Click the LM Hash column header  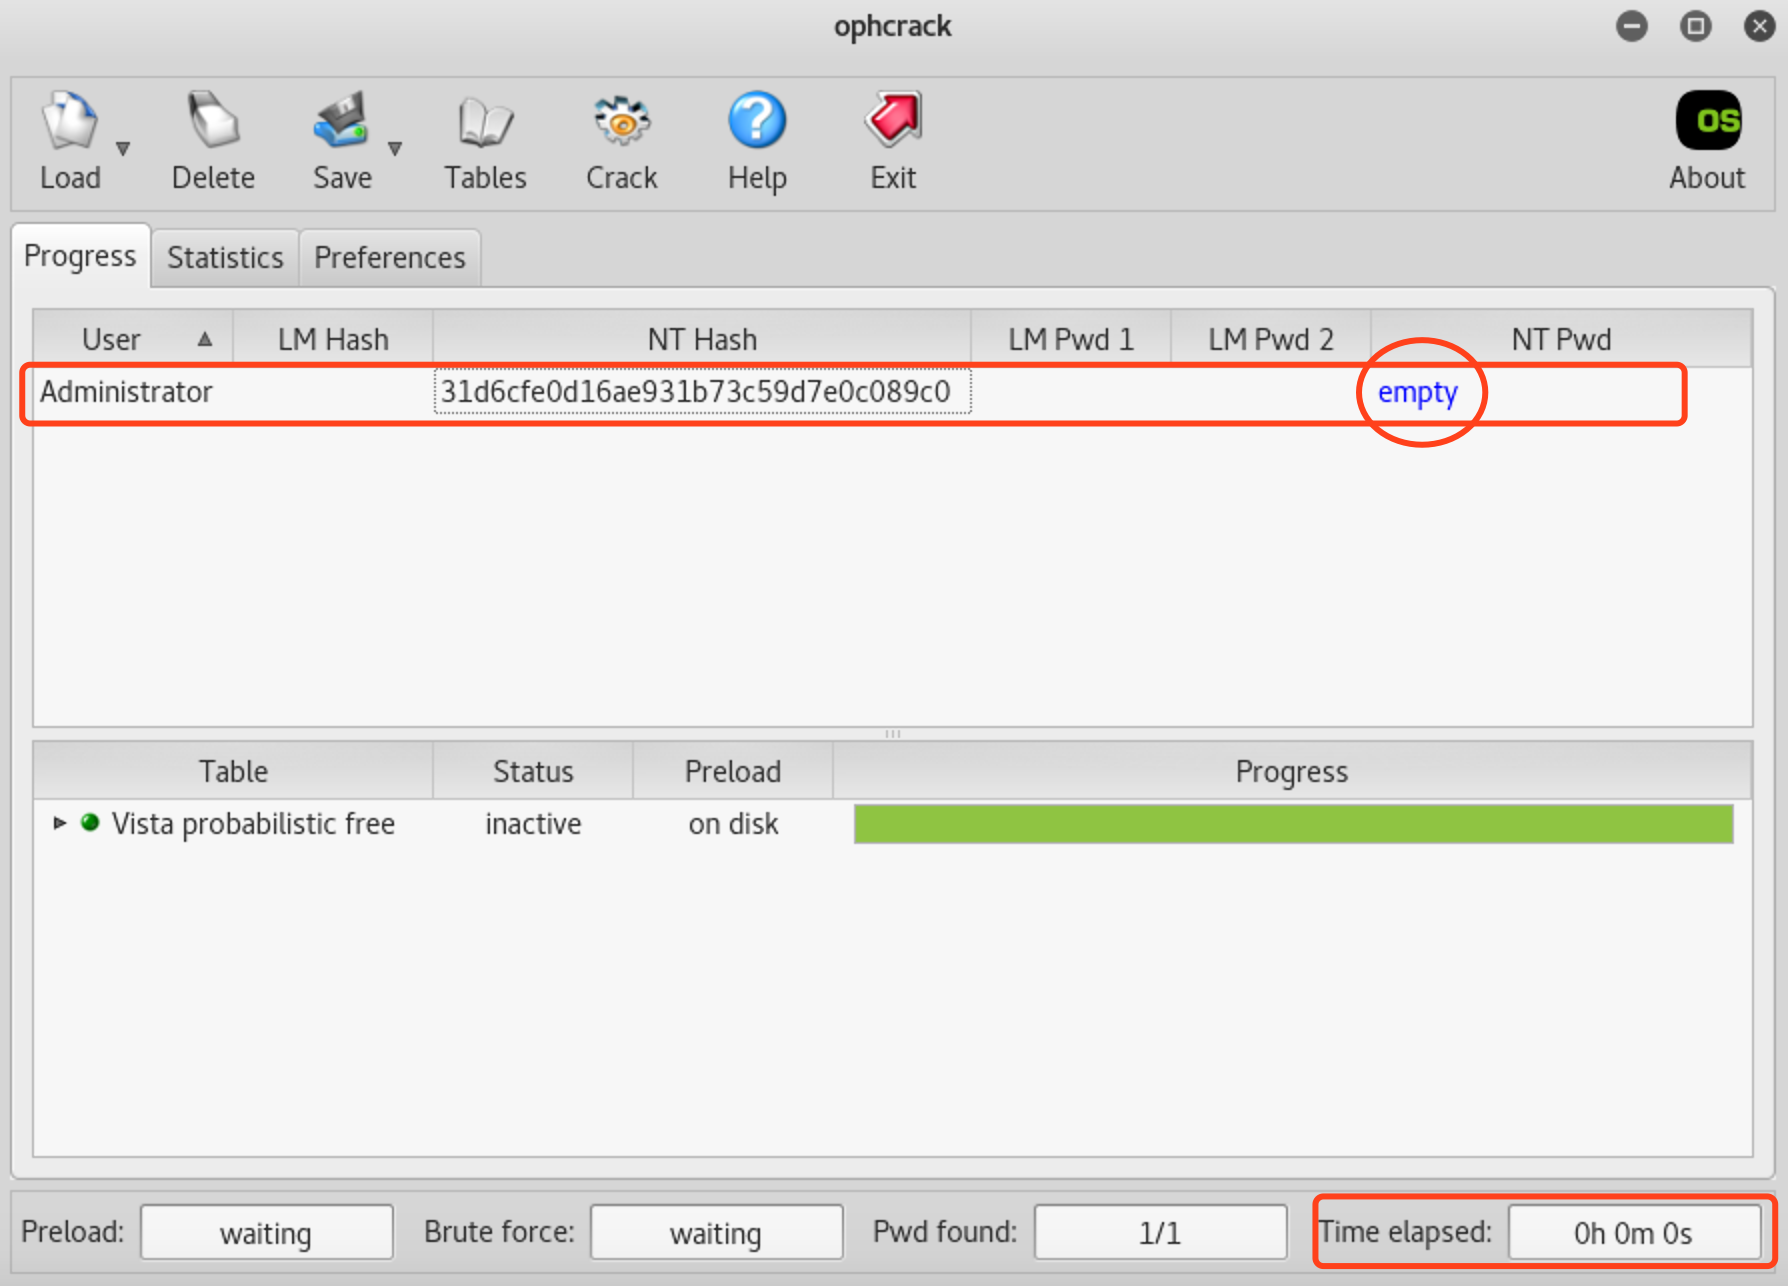coord(333,339)
